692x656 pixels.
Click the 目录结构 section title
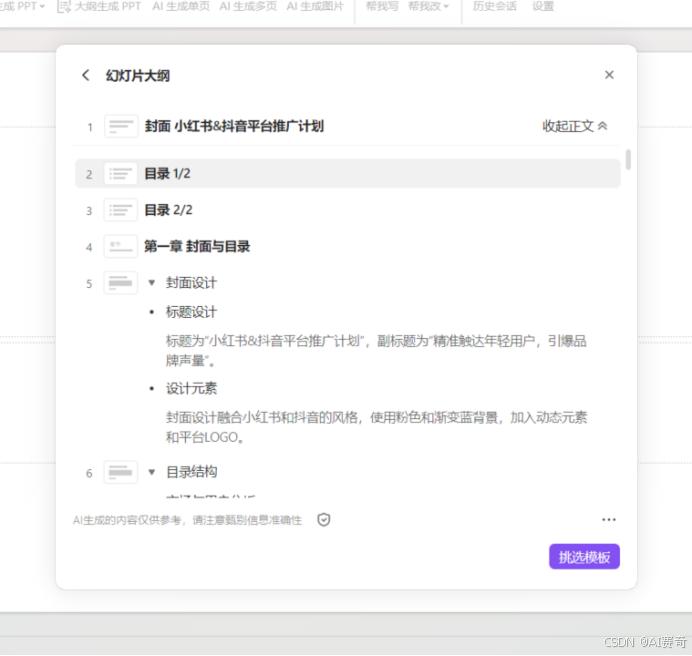click(191, 472)
